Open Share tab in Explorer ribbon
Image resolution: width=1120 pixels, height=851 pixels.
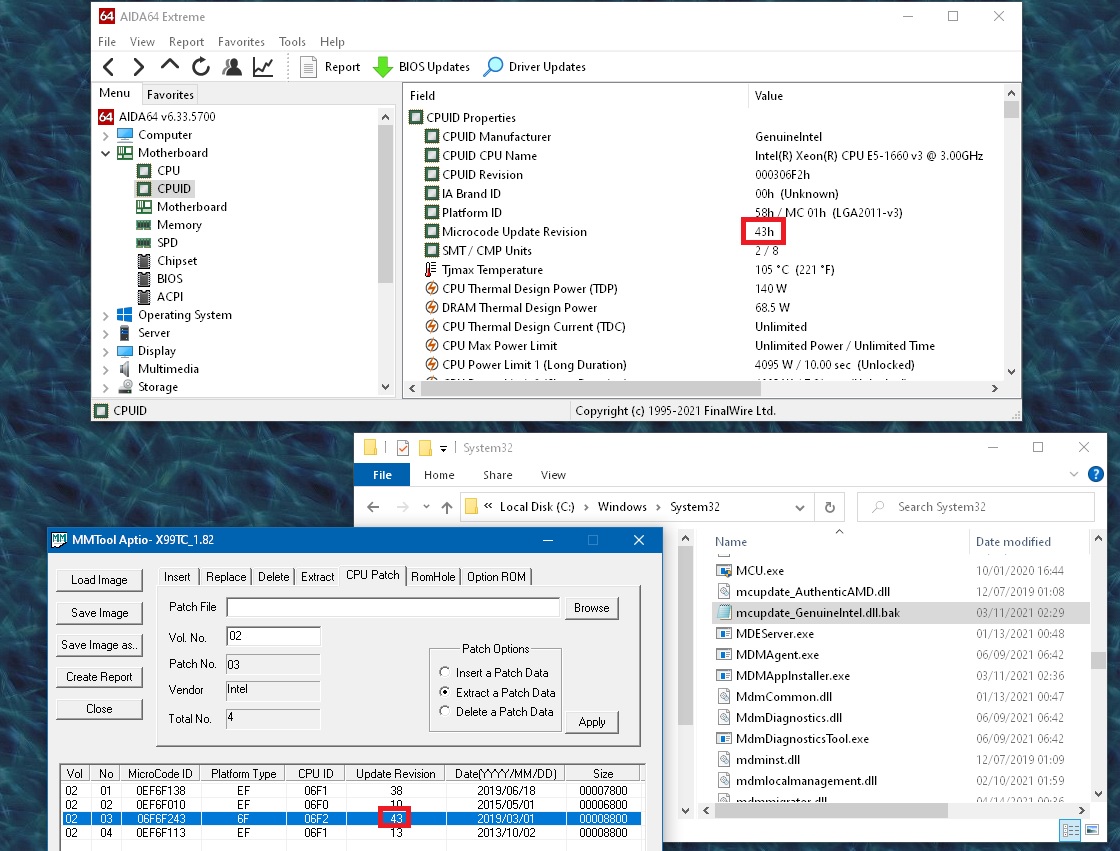497,475
